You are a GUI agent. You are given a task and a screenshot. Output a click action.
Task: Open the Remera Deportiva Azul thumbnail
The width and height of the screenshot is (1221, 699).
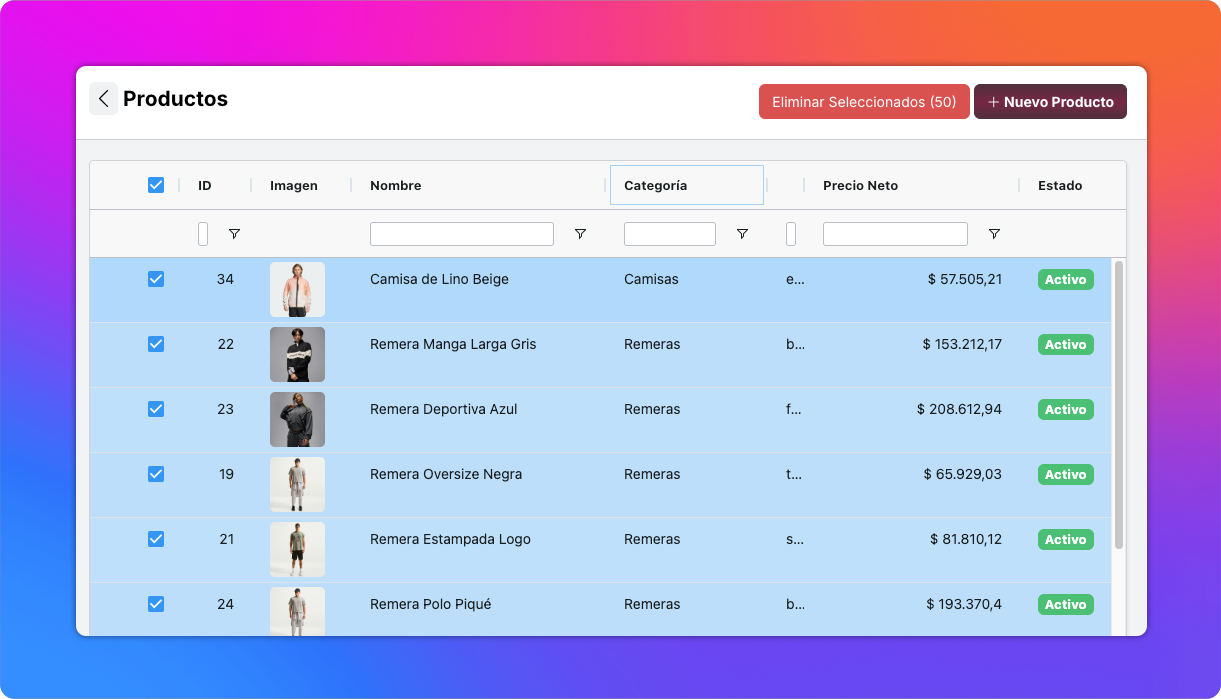point(297,419)
